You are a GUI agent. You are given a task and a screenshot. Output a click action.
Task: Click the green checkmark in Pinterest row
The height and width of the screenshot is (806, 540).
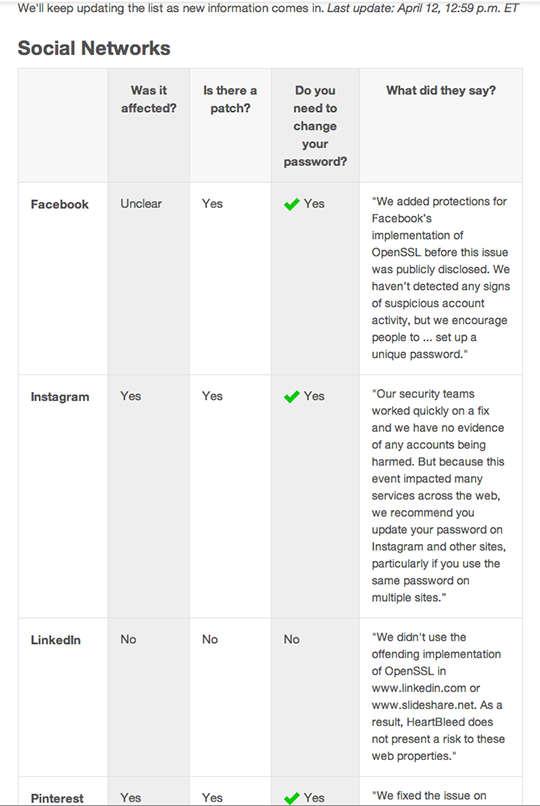pyautogui.click(x=291, y=798)
